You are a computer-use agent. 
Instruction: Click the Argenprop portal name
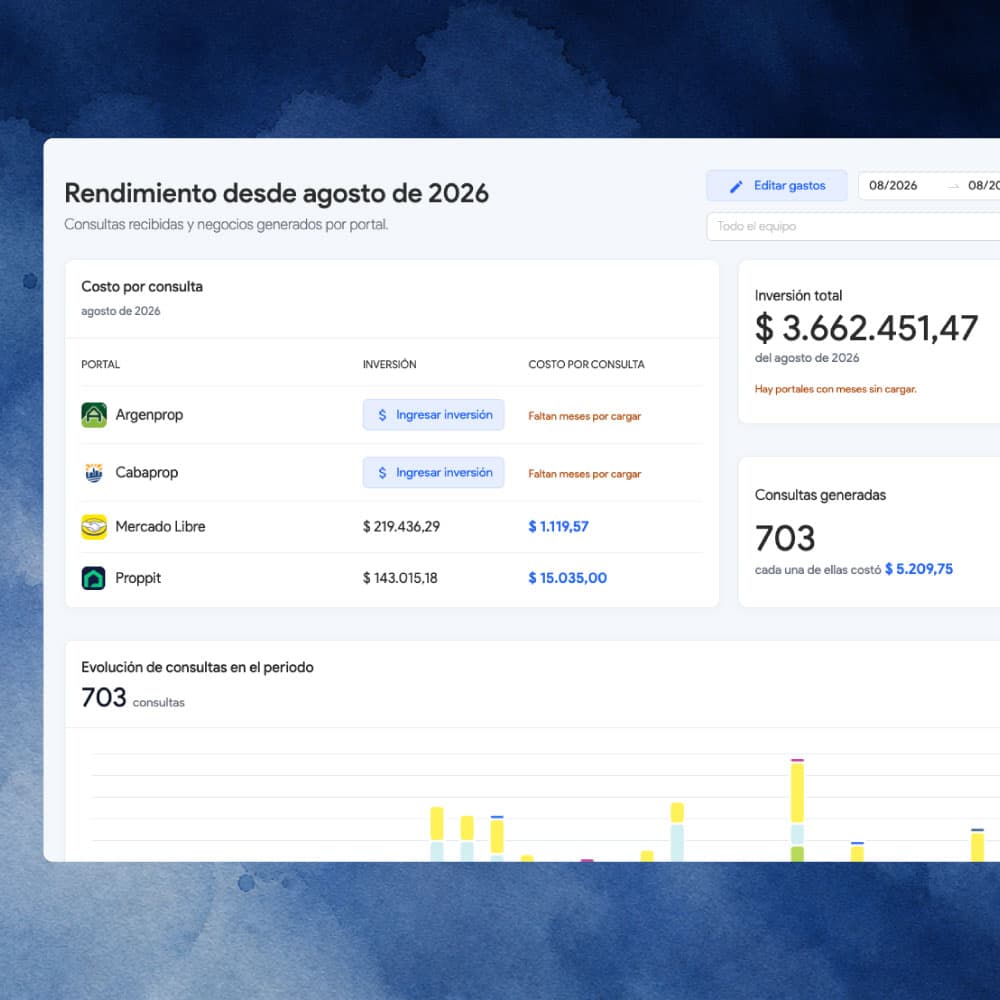pos(149,415)
